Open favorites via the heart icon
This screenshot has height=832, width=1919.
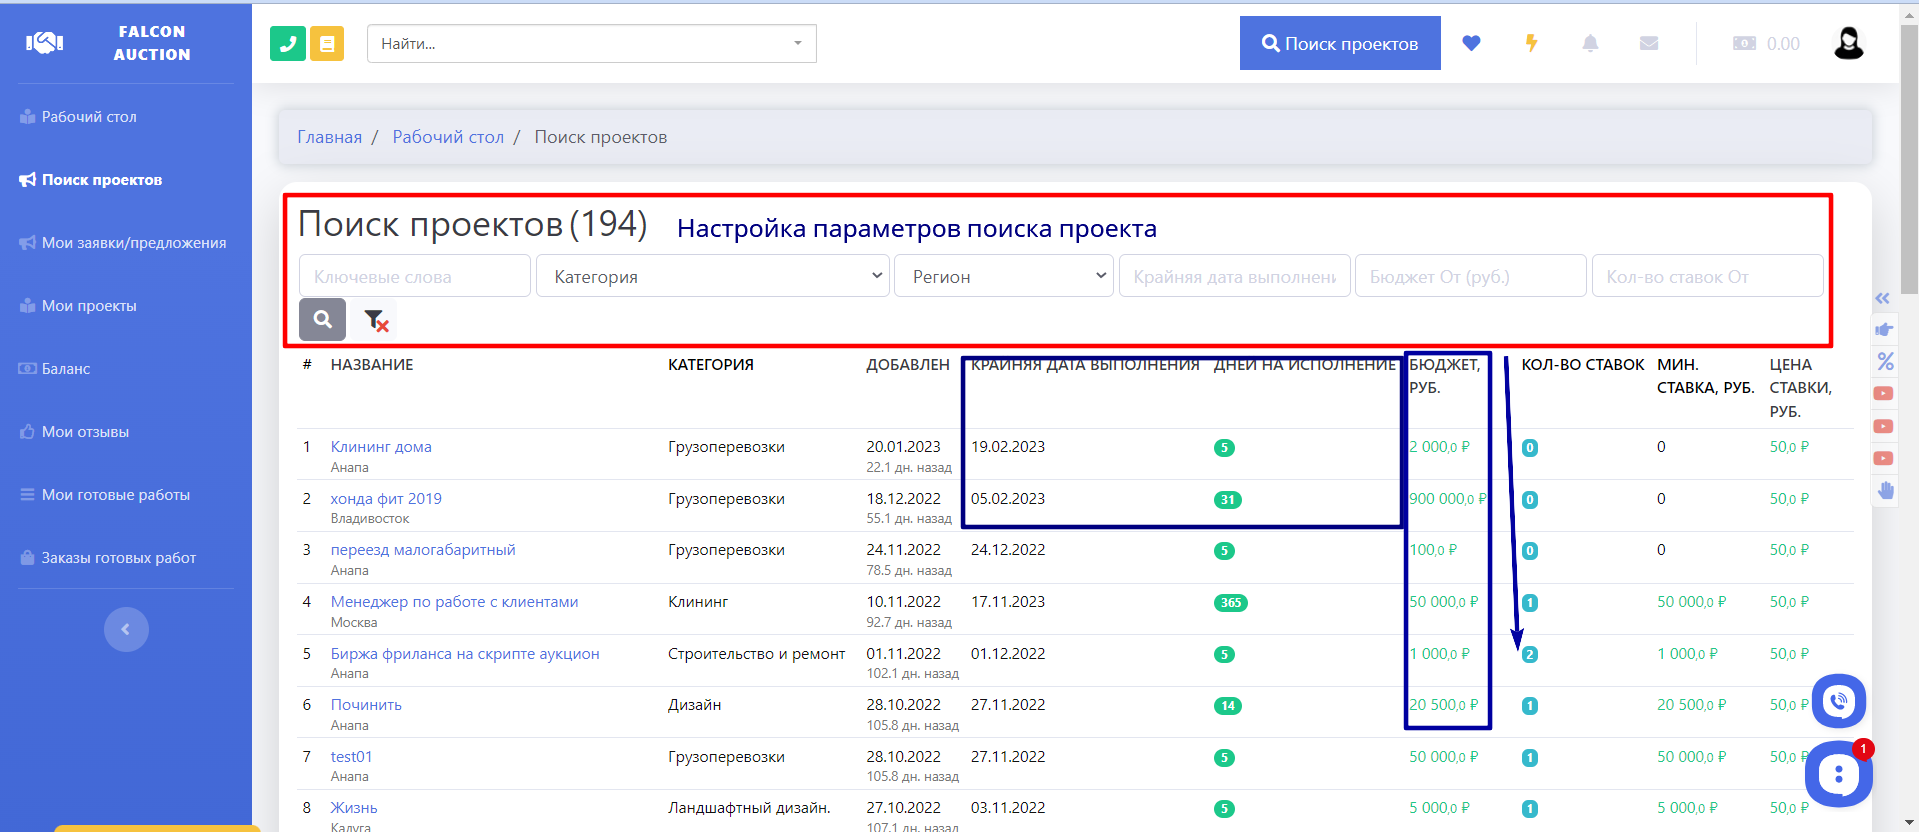[x=1471, y=43]
